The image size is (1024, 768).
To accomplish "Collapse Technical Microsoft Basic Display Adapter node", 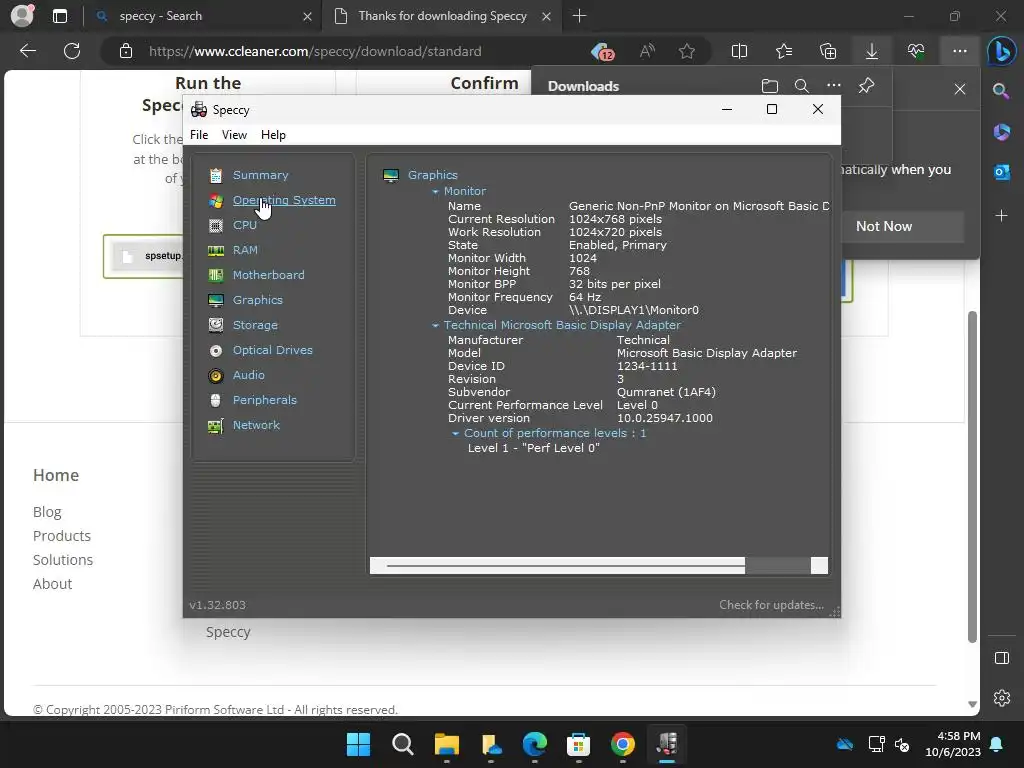I will [x=436, y=325].
